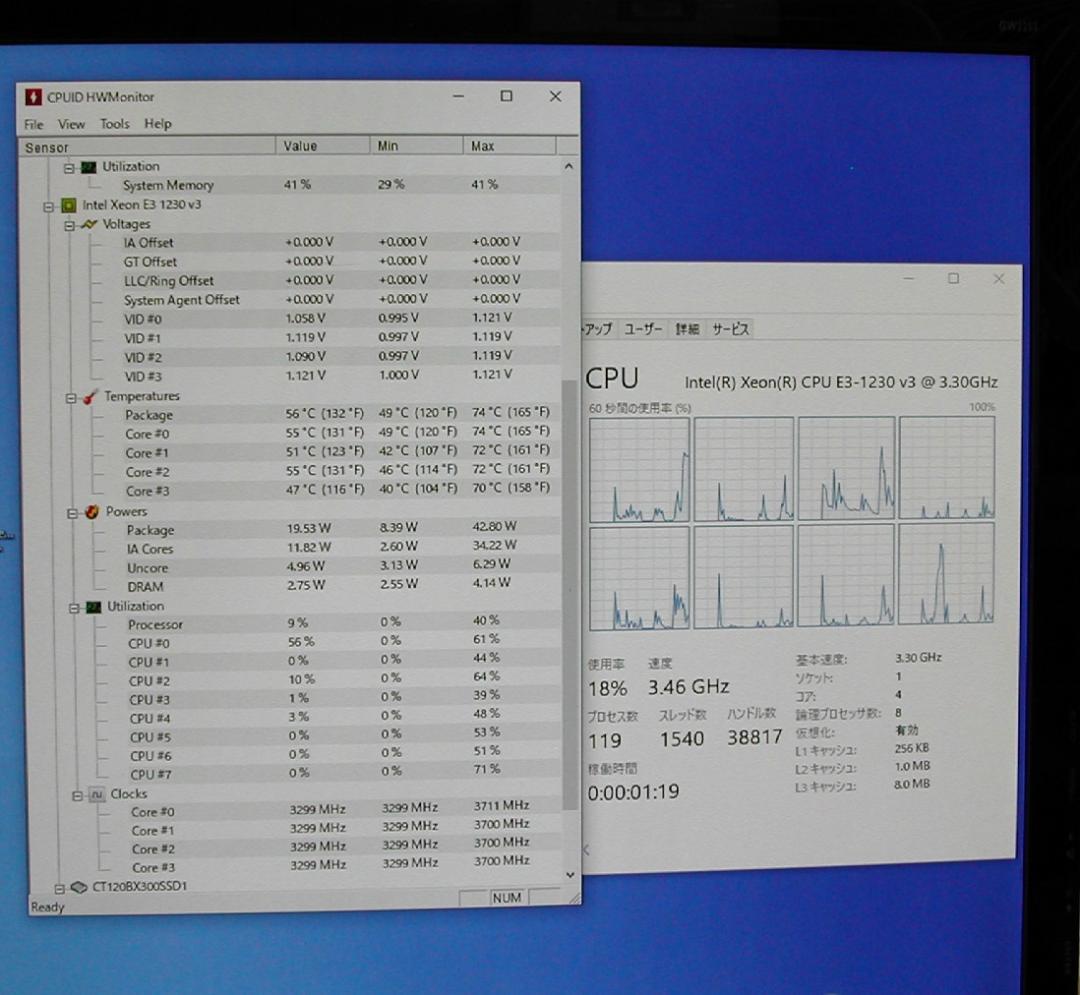The width and height of the screenshot is (1080, 995).
Task: Click the memory Utilization icon above System Memory
Action: point(88,167)
